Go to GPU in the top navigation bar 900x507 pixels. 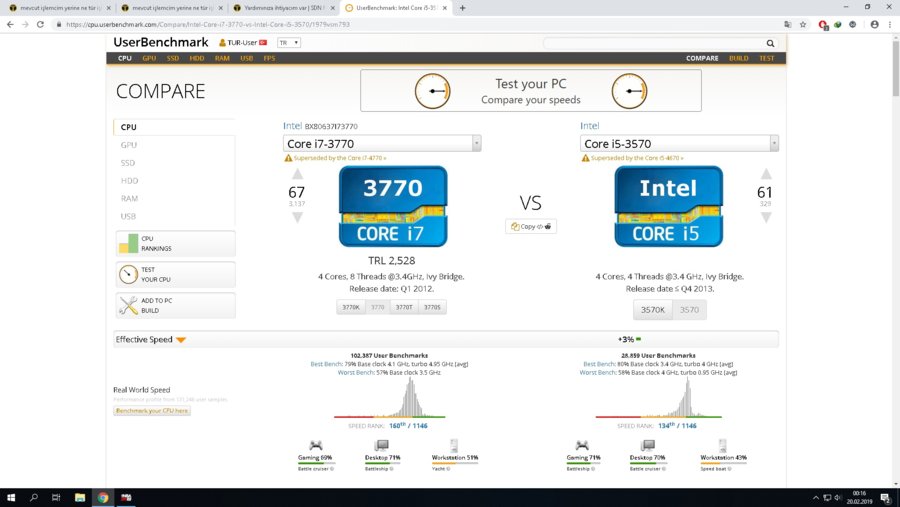149,58
